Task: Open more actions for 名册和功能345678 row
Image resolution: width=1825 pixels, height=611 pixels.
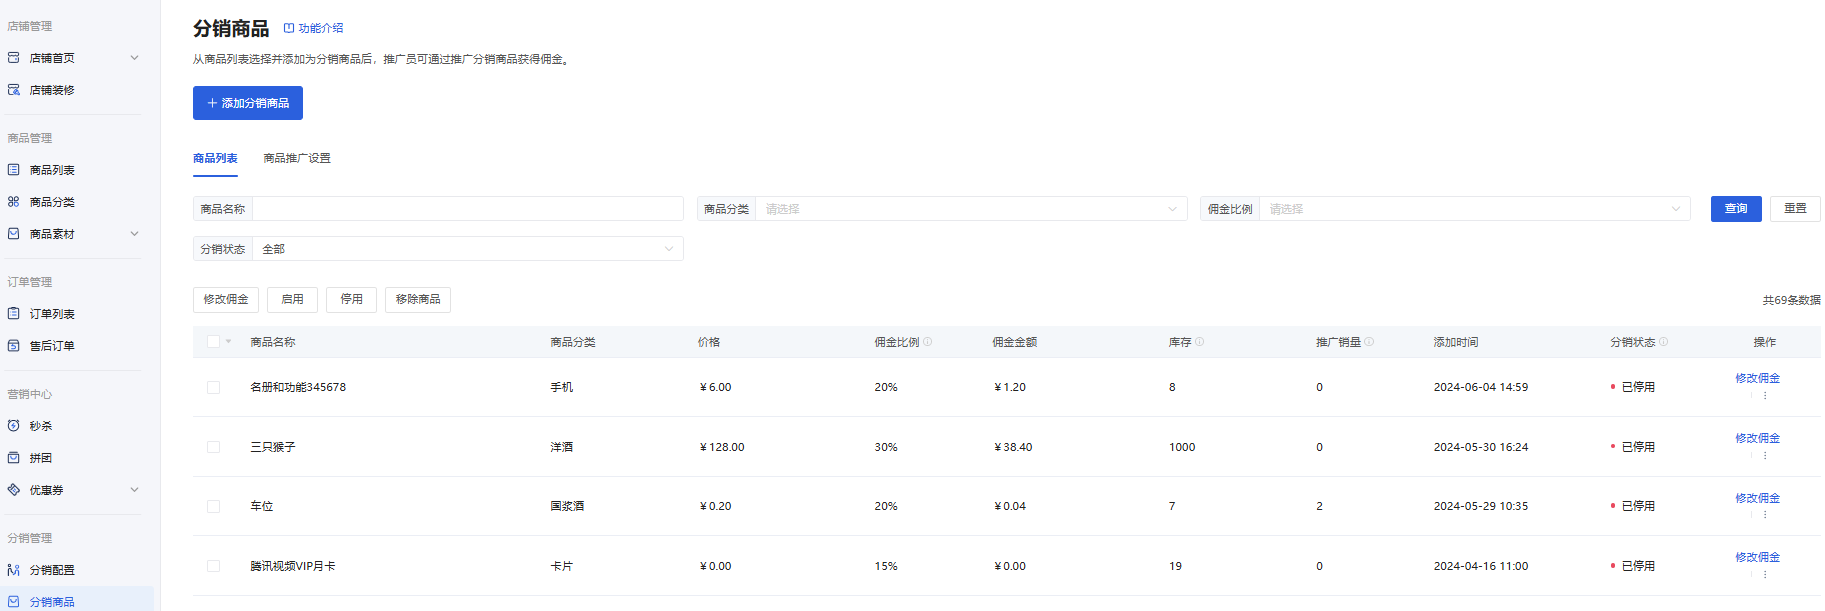Action: pos(1765,396)
